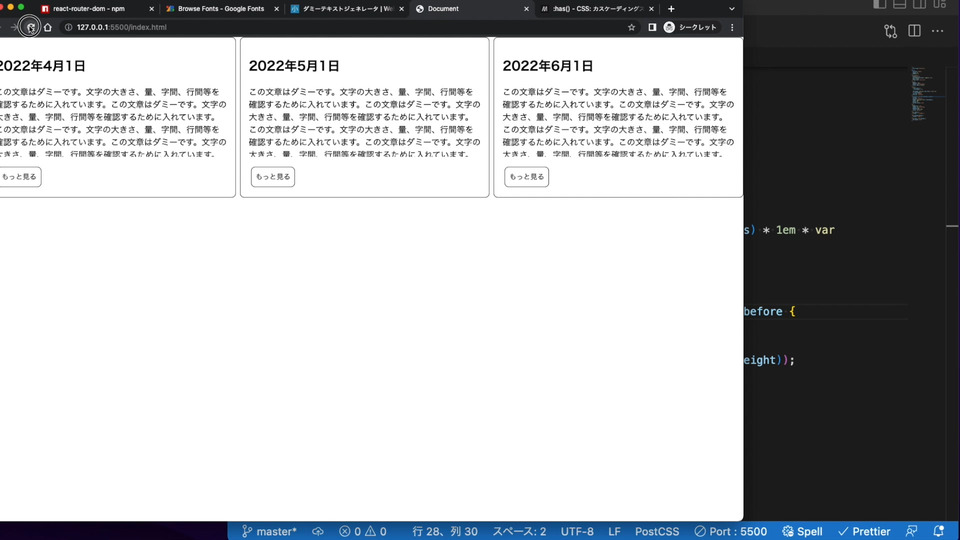Click もっと見る on the 2022年4月1日 card
This screenshot has height=540, width=960.
(20, 176)
